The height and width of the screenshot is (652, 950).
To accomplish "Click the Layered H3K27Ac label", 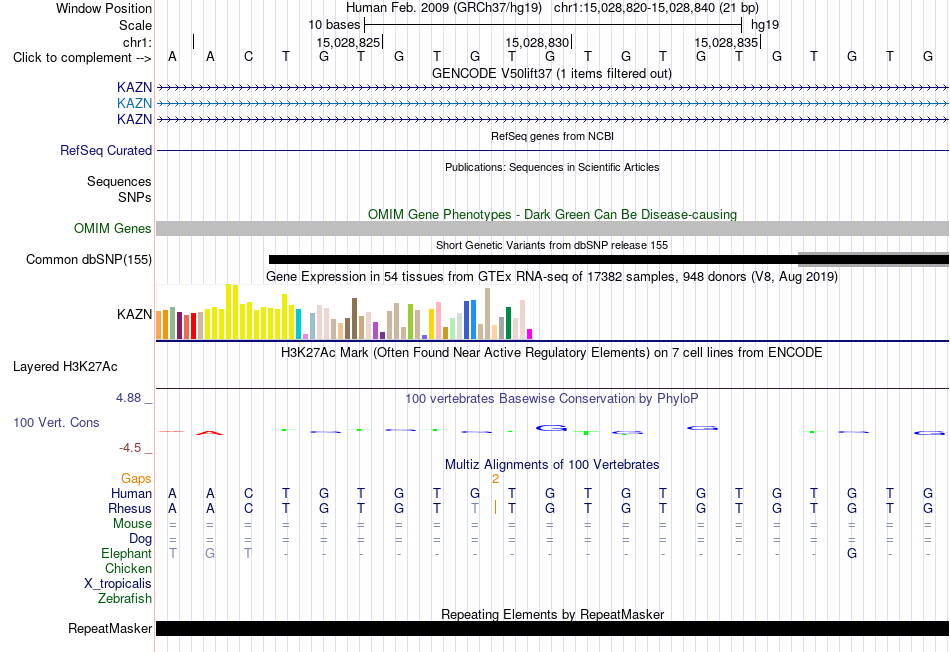I will coord(65,367).
